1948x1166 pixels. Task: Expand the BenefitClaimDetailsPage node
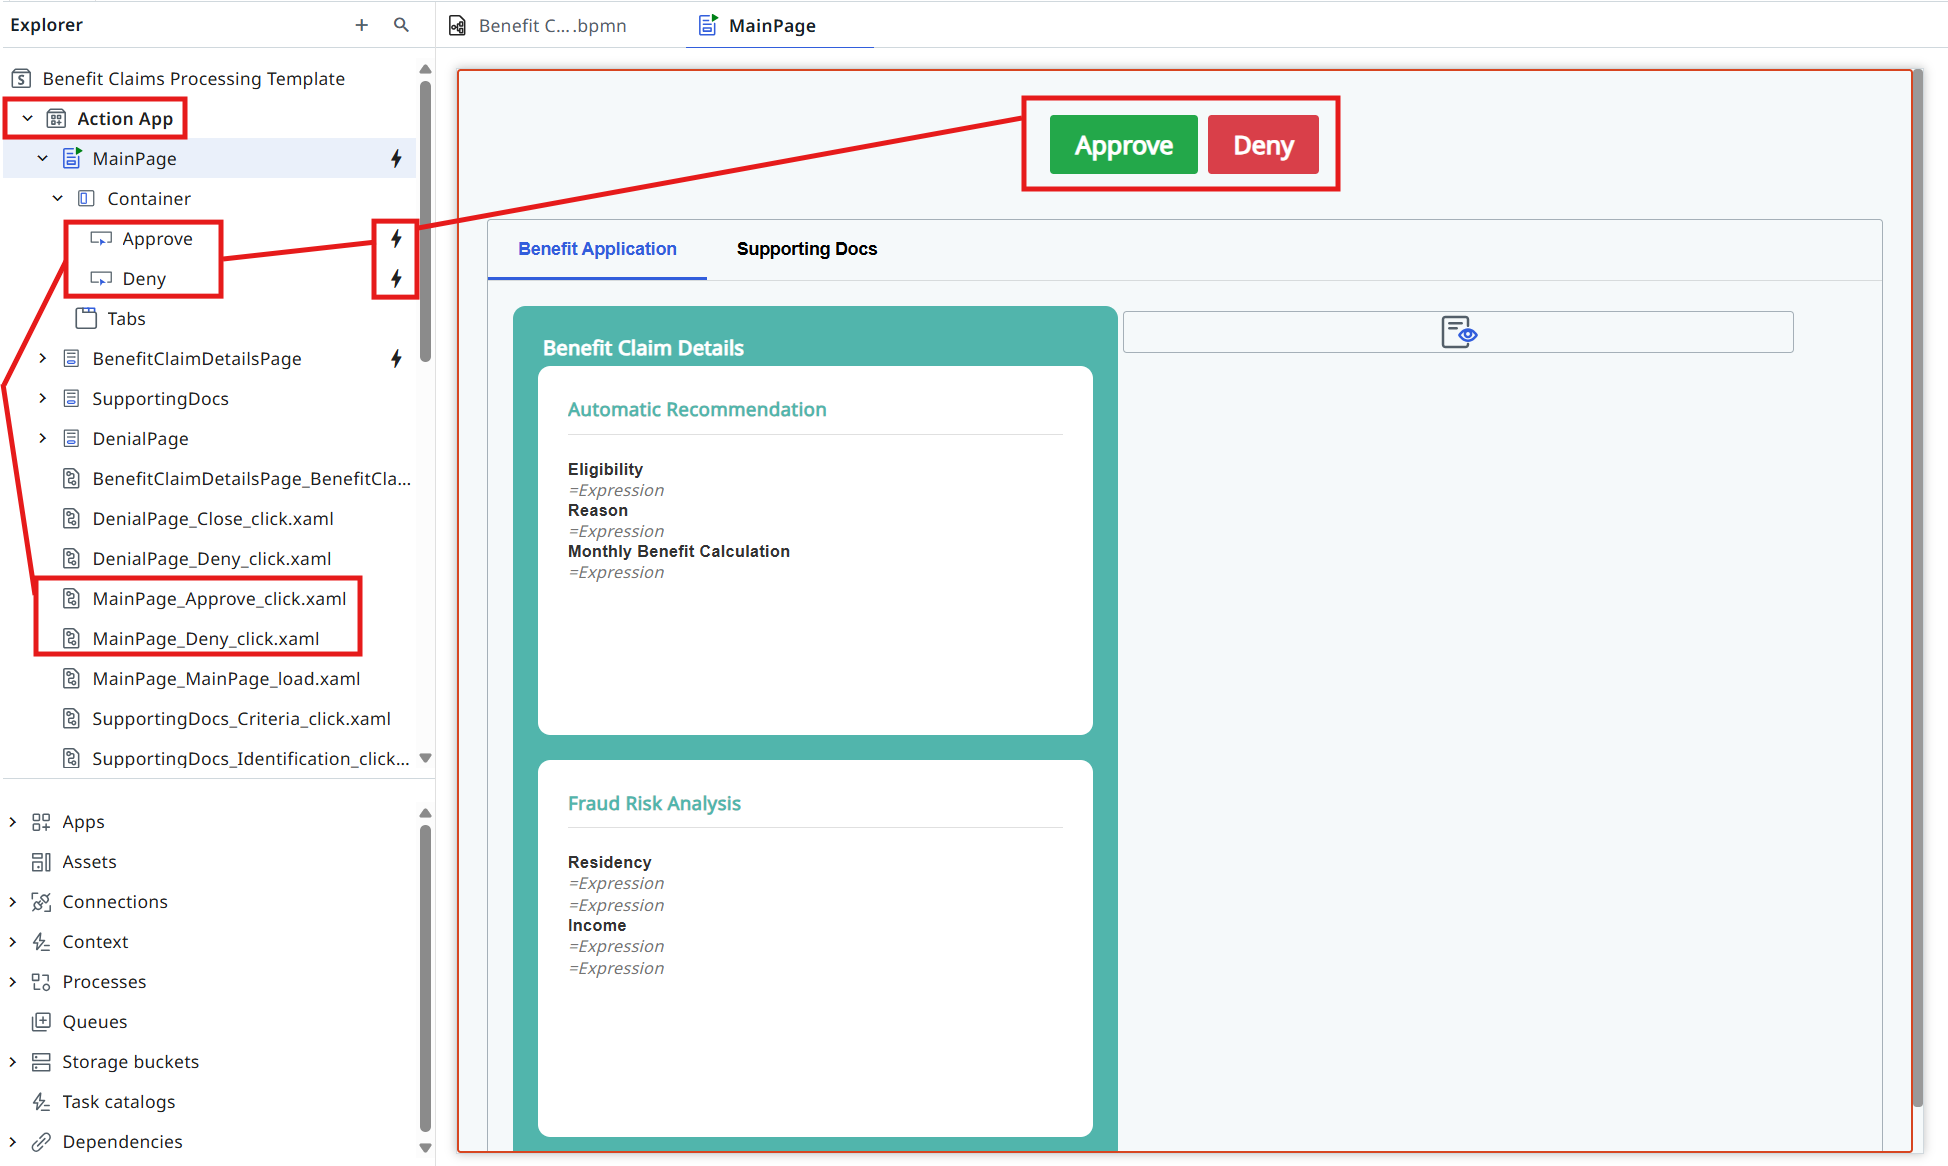coord(43,358)
